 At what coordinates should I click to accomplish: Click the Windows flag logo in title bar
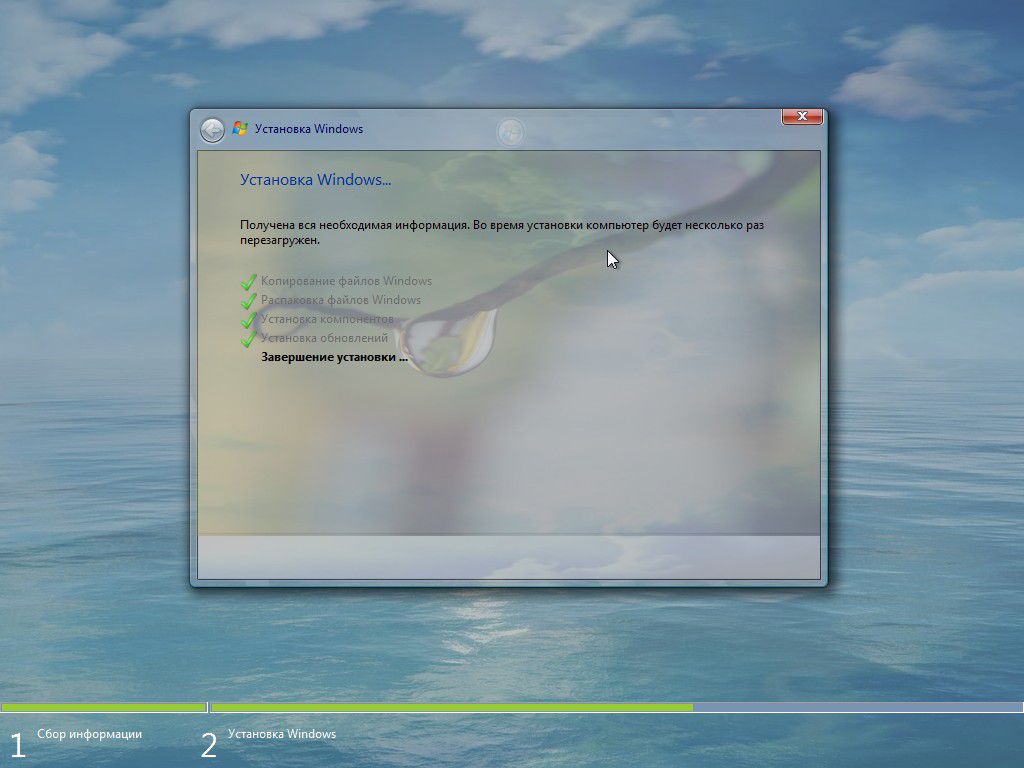pos(240,129)
